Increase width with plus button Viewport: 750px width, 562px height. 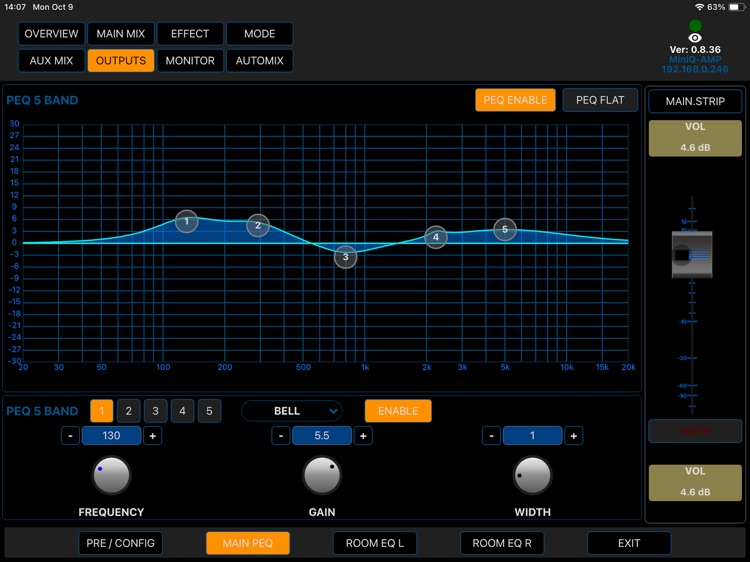coord(574,436)
